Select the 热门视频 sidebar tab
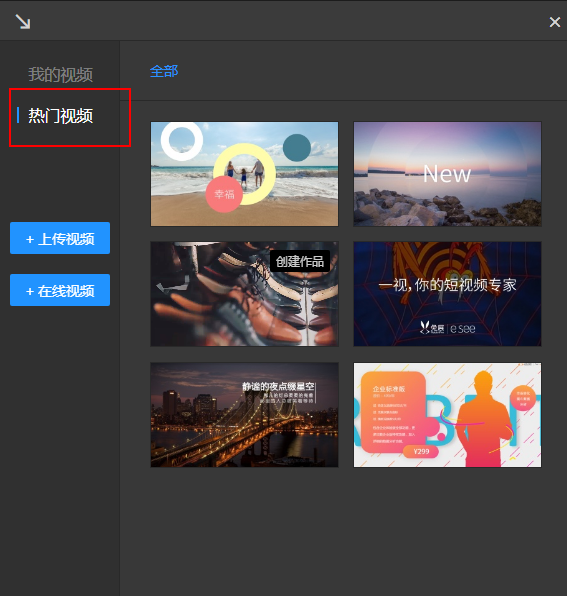This screenshot has height=596, width=567. [x=60, y=116]
